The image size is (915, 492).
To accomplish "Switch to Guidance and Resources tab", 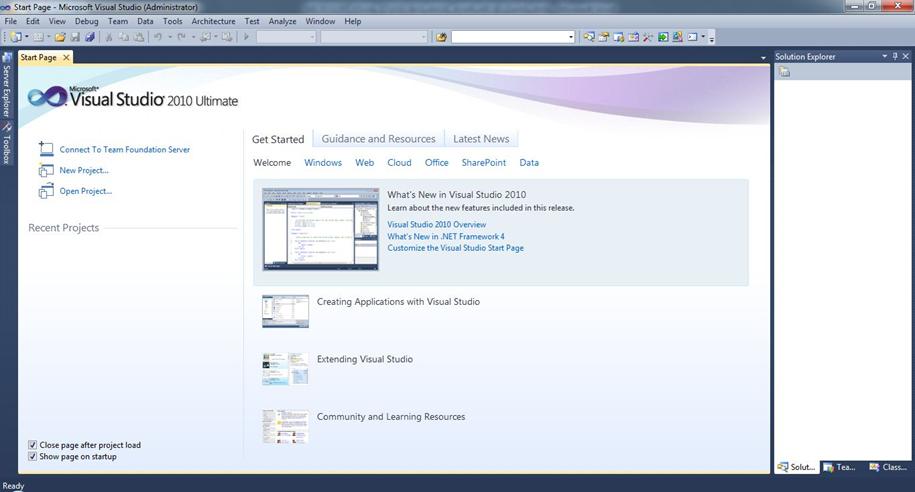I will [378, 139].
